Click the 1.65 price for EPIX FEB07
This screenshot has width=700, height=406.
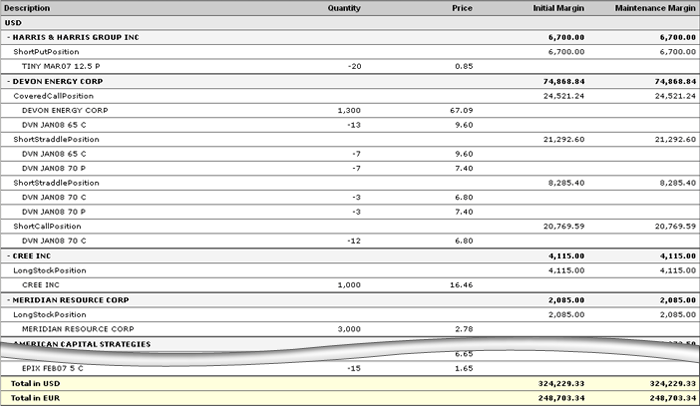[x=464, y=368]
